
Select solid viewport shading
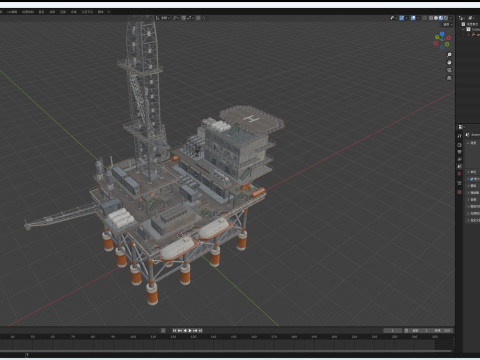coord(436,18)
